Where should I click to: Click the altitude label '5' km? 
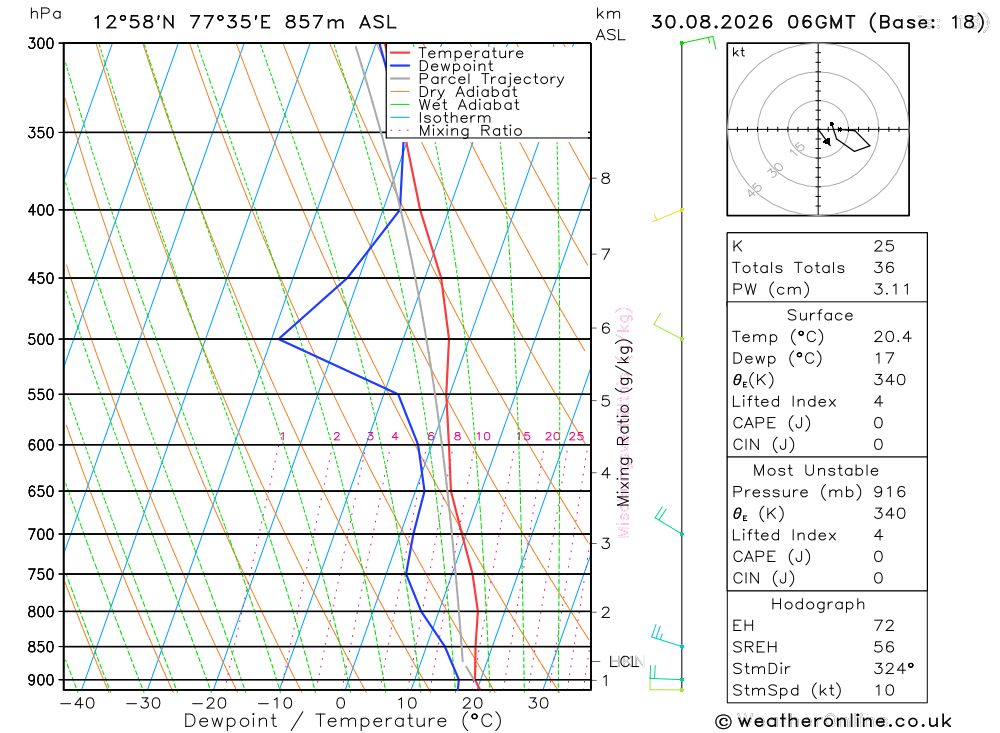click(605, 401)
